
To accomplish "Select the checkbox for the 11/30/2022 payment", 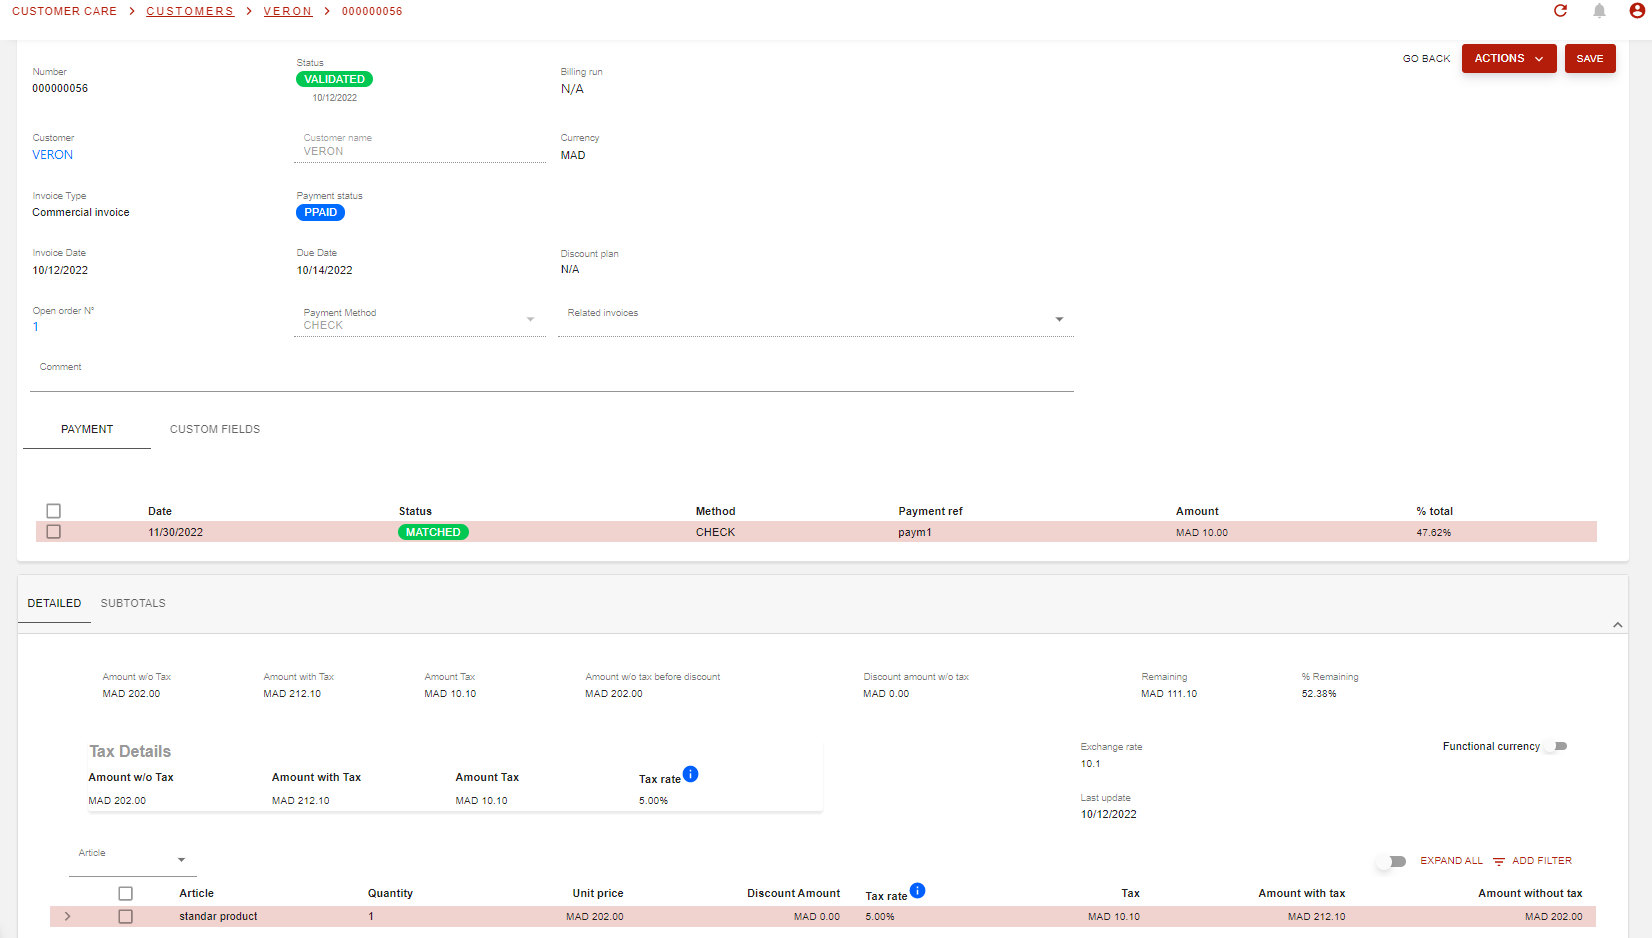I will tap(54, 532).
